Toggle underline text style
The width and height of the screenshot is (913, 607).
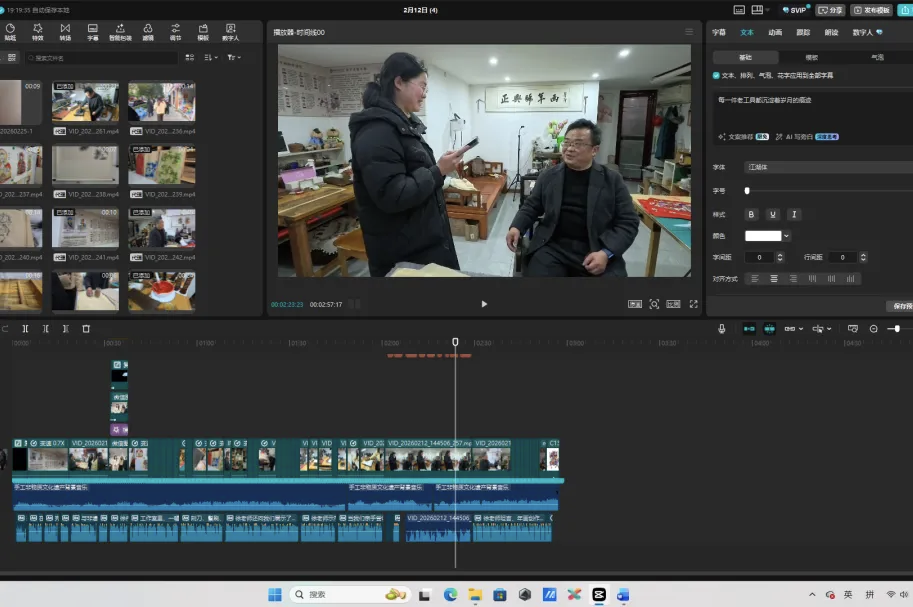click(772, 214)
